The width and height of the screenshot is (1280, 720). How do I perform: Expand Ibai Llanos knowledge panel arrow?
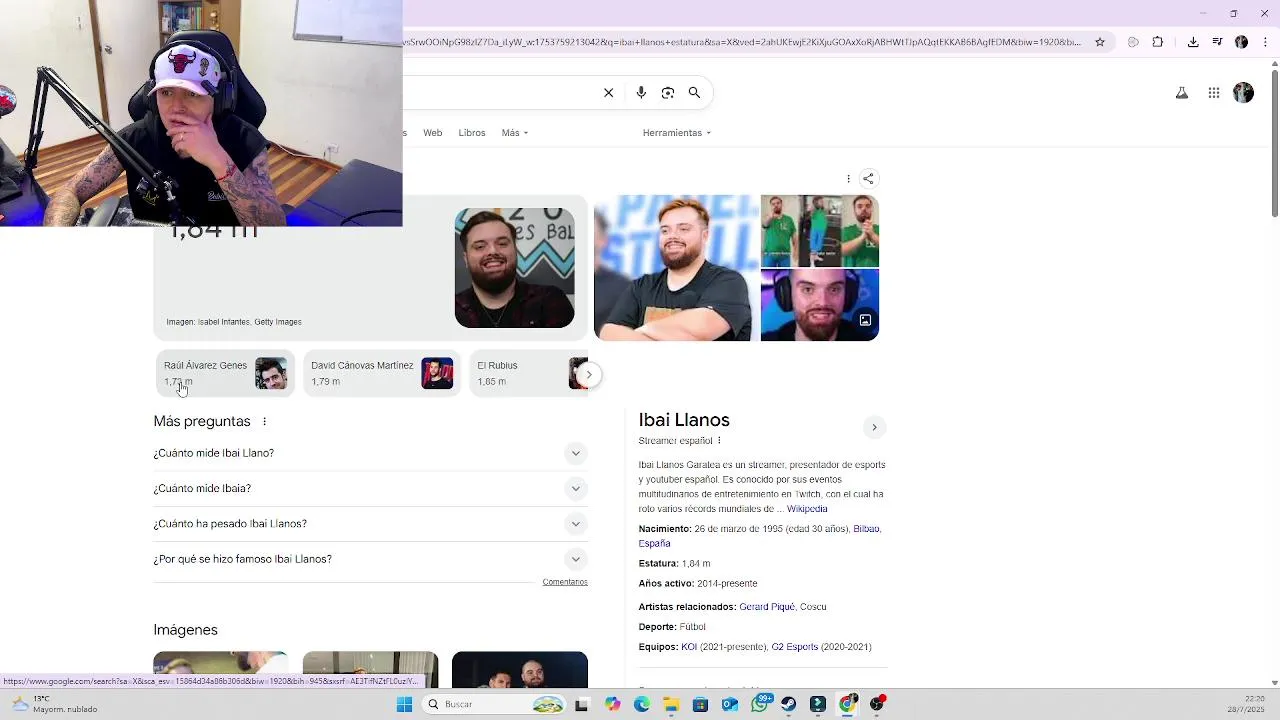[x=874, y=427]
